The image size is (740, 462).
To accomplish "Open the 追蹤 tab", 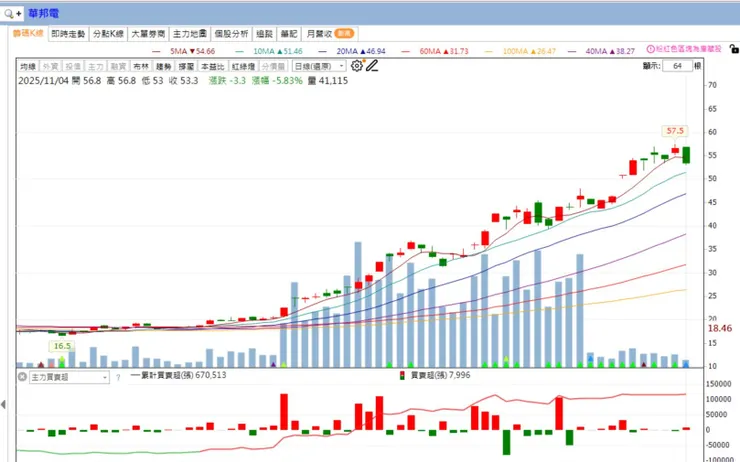I will coord(264,34).
